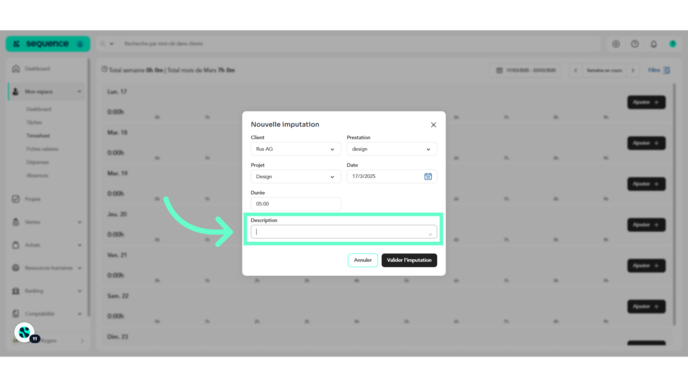This screenshot has height=387, width=688.
Task: Click the clock icon beside Total semaine
Action: pyautogui.click(x=104, y=69)
